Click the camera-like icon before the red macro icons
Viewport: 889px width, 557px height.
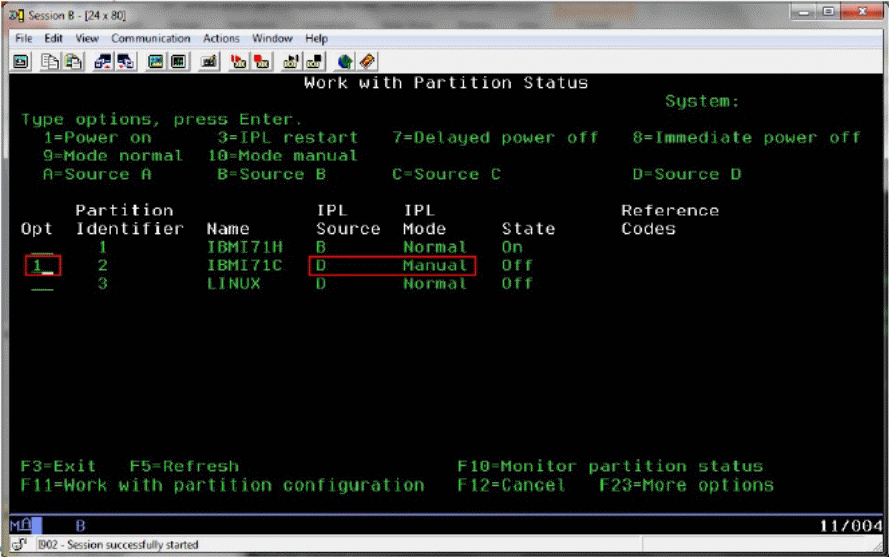click(210, 62)
